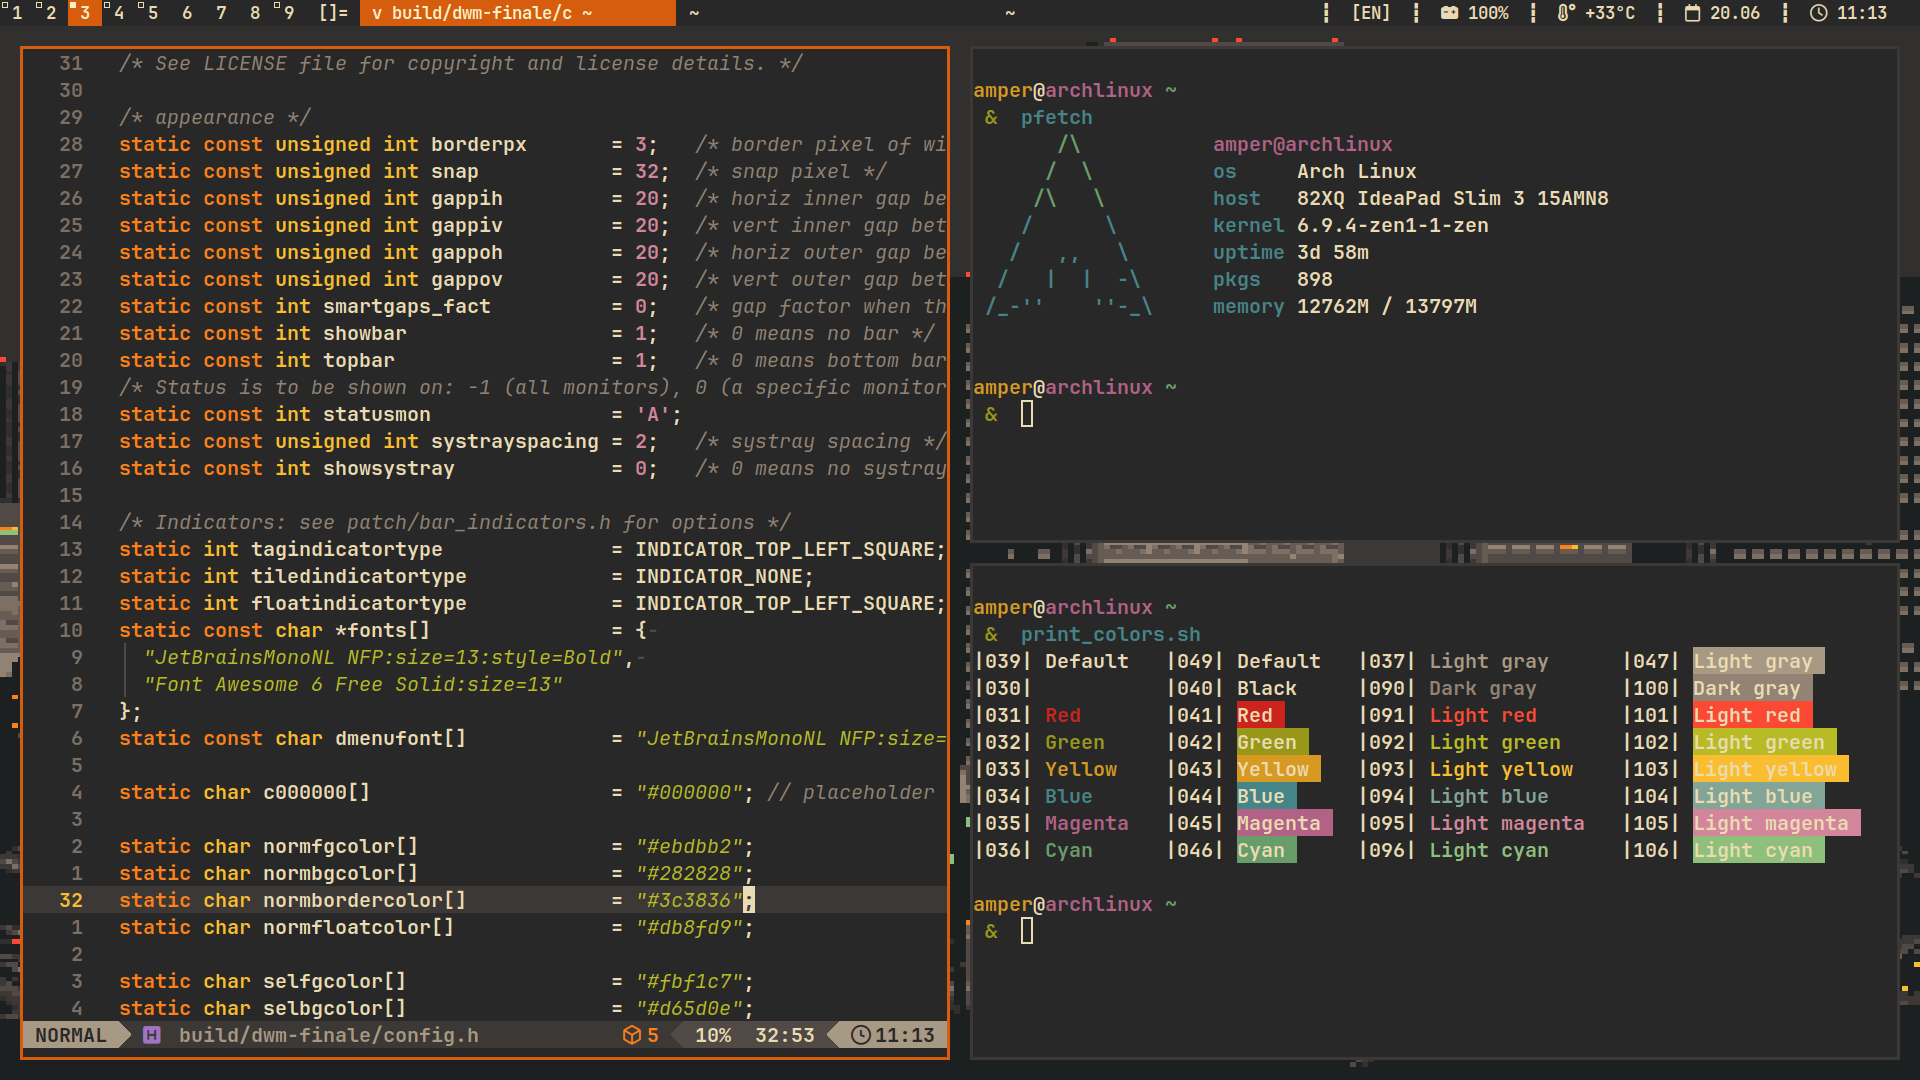Click the orange cube diagnostics icon
The width and height of the screenshot is (1920, 1080).
[x=632, y=1035]
